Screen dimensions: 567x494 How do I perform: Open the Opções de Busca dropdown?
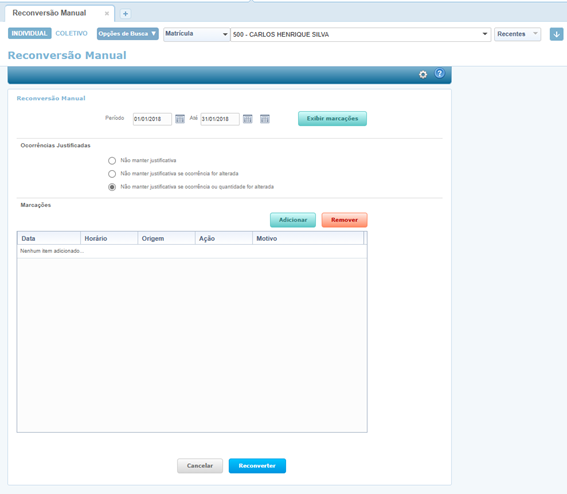coord(128,34)
